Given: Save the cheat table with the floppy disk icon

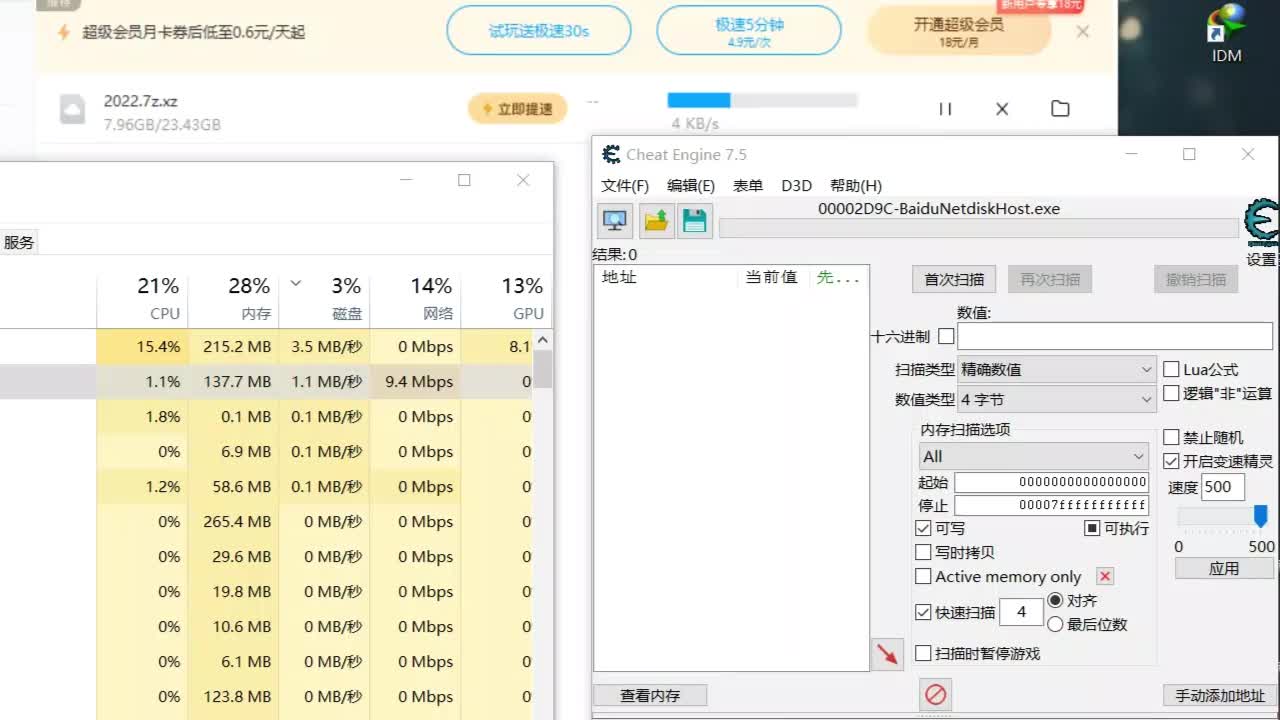Looking at the screenshot, I should 694,220.
